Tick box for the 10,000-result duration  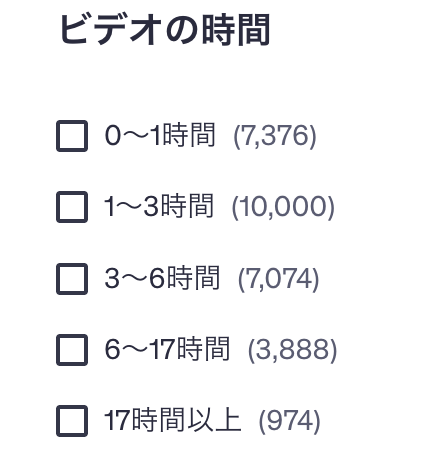(x=72, y=207)
